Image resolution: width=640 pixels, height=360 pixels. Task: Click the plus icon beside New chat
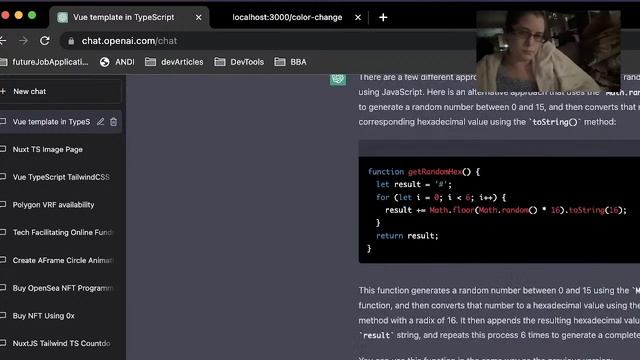(3, 91)
